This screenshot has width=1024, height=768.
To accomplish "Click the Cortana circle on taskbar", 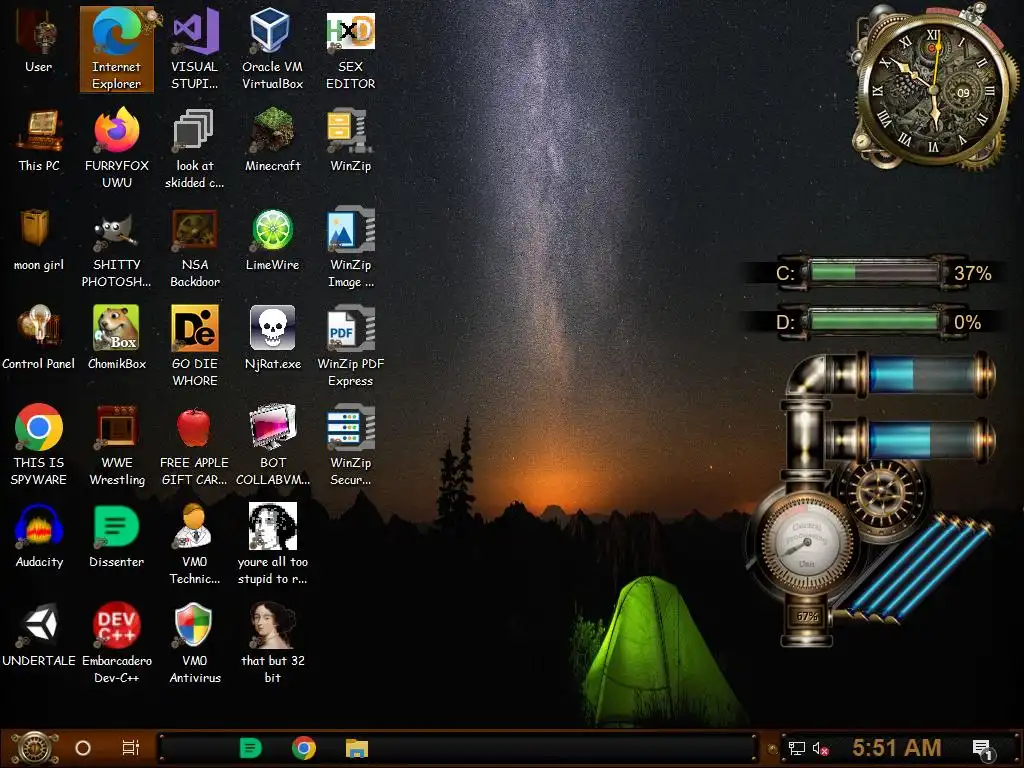I will click(x=83, y=748).
